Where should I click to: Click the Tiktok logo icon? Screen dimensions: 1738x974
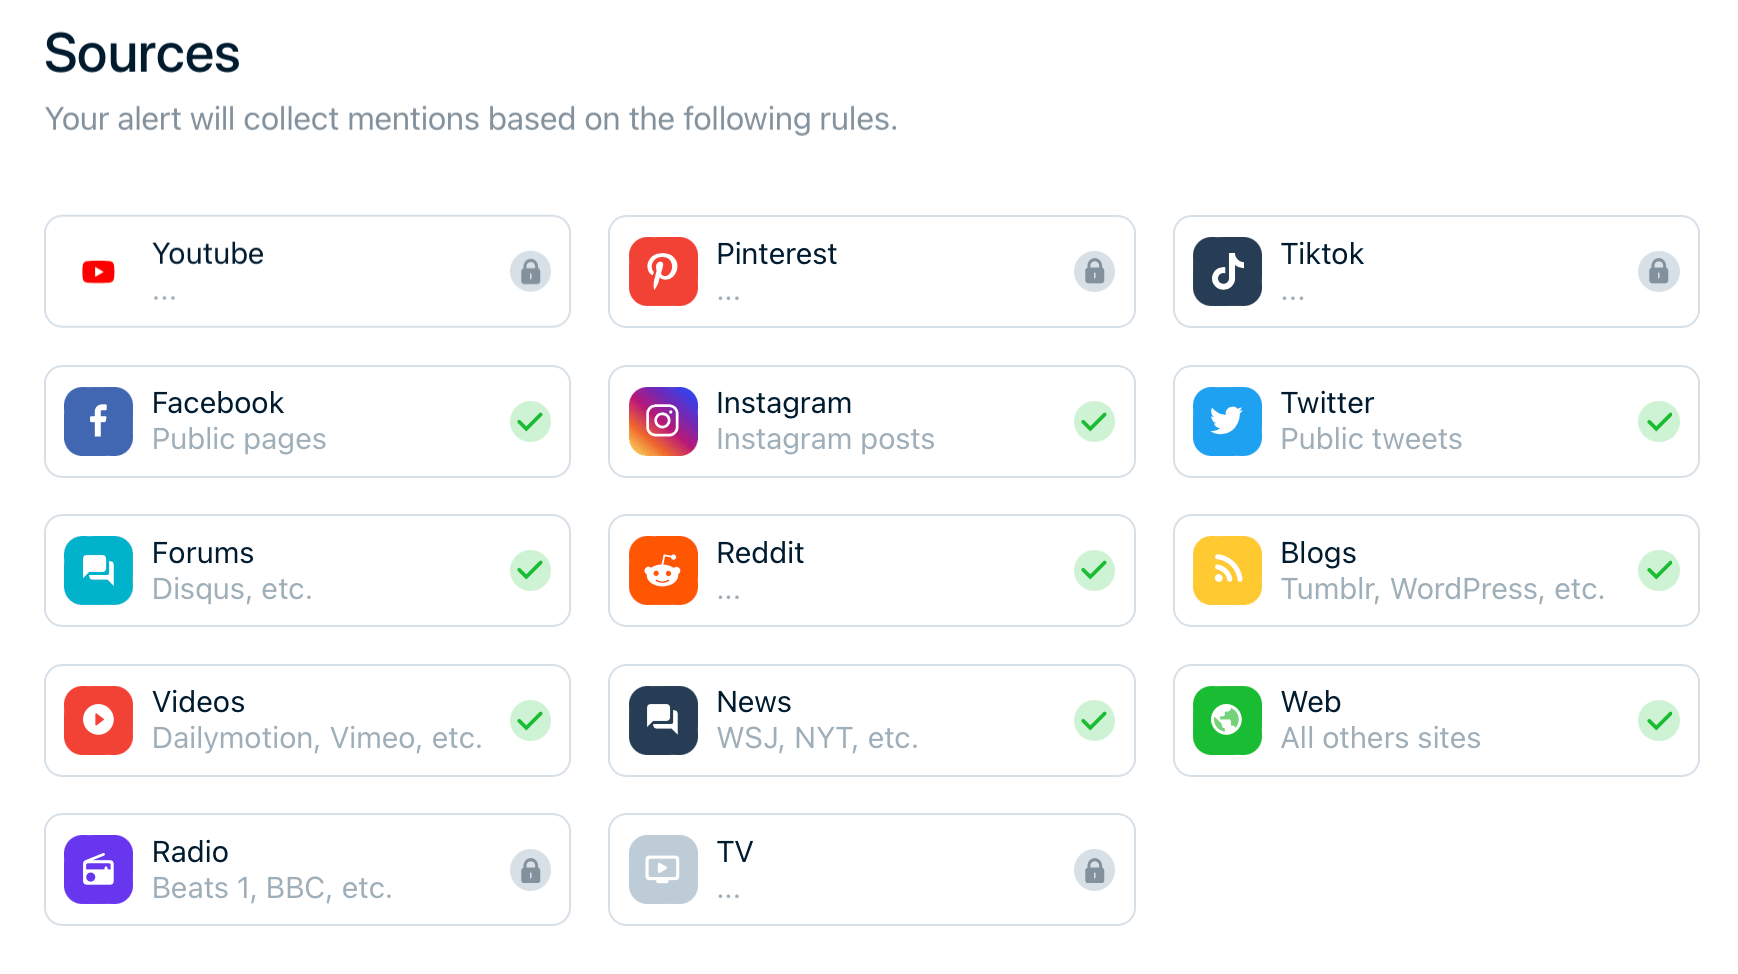click(1227, 271)
